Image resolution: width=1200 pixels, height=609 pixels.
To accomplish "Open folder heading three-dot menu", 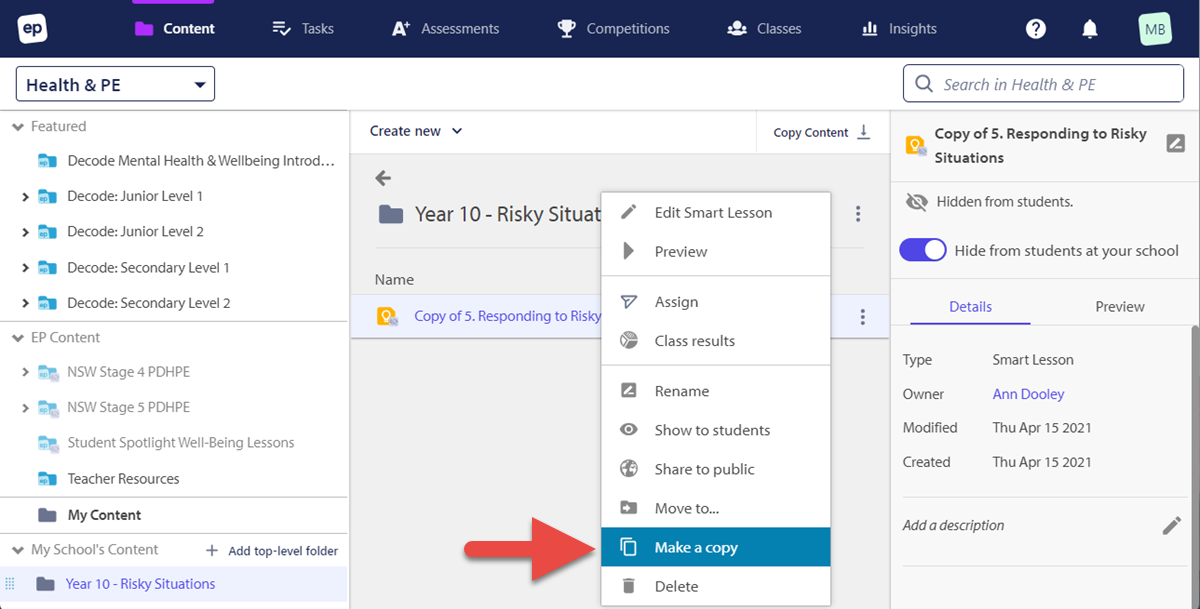I will tap(858, 214).
